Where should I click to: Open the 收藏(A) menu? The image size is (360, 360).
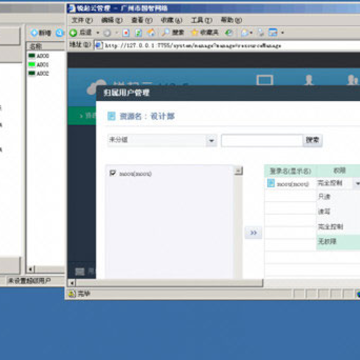pos(171,20)
